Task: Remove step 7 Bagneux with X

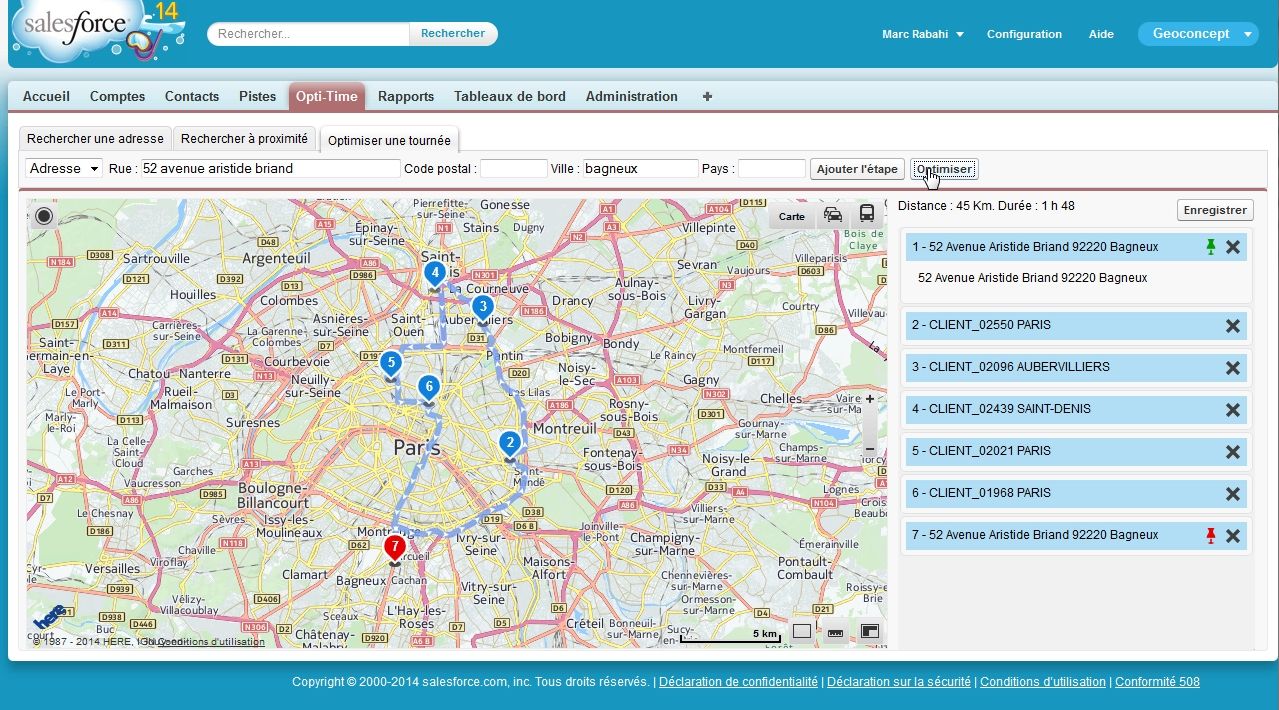Action: (1233, 536)
